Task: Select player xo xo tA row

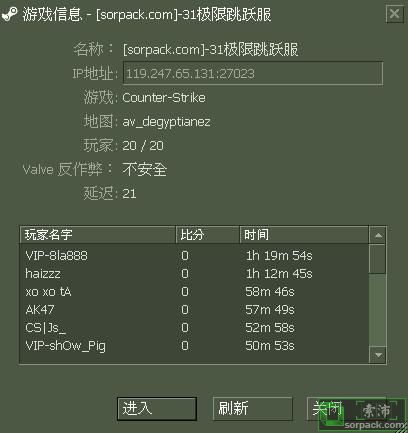Action: tap(194, 292)
